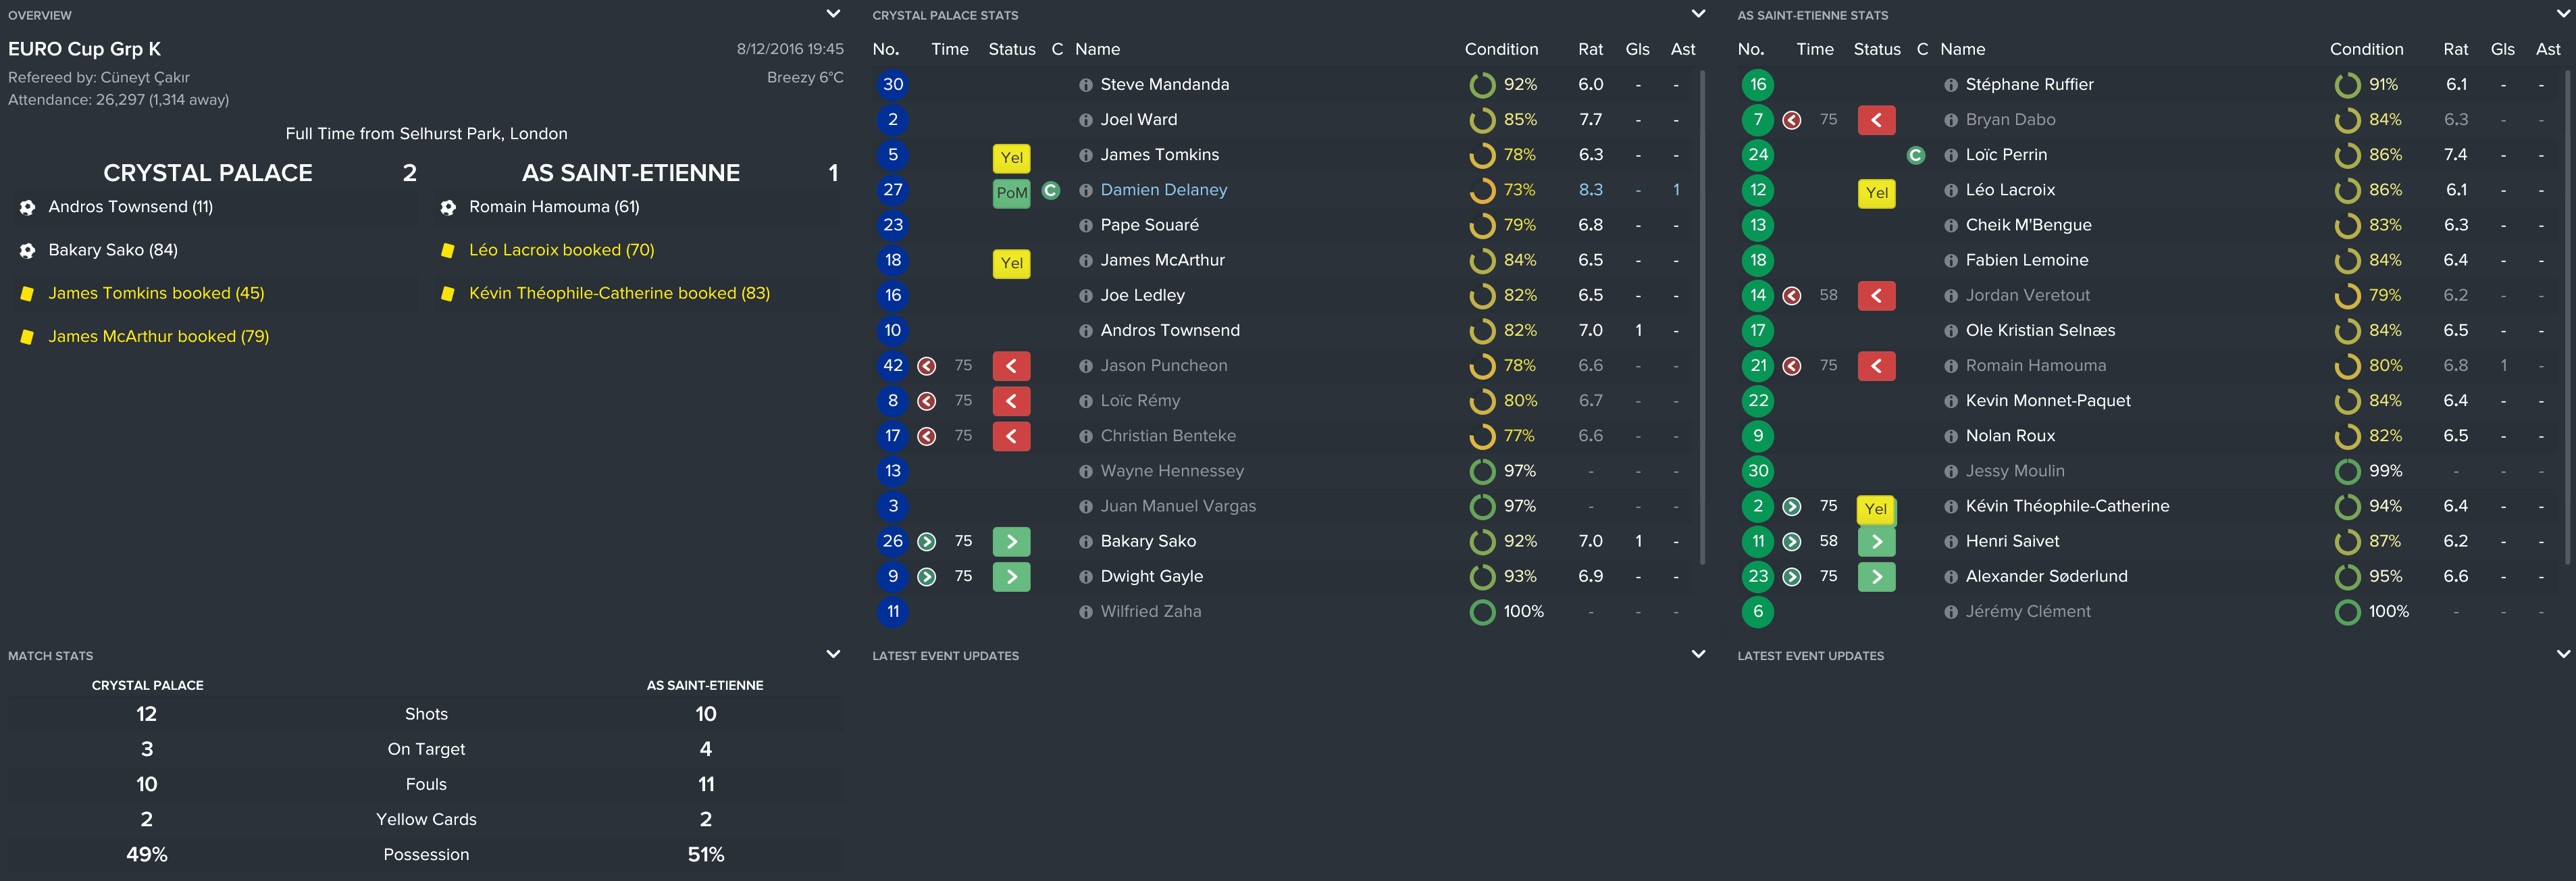Click shirt number 16 badge for Stéphane Ruffier
This screenshot has height=881, width=2576.
tap(1757, 85)
